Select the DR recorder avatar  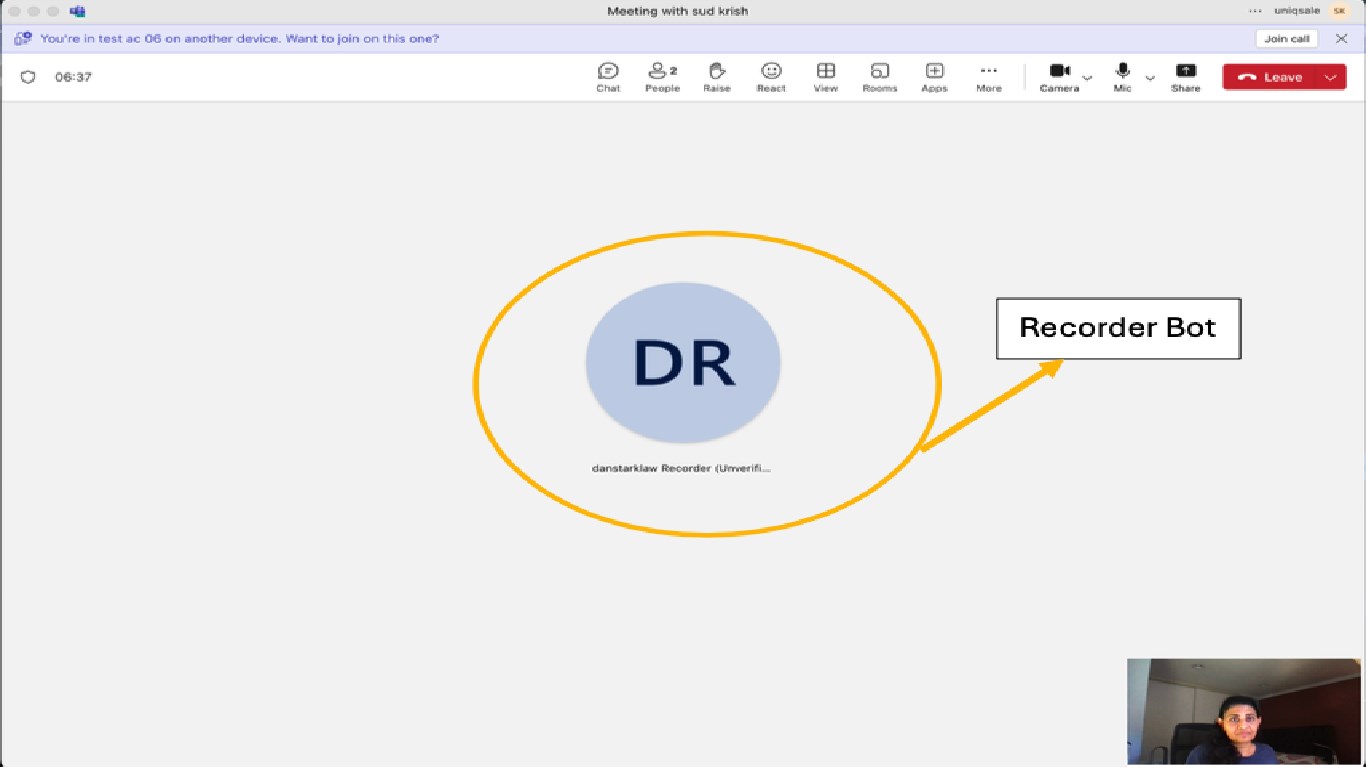(683, 362)
